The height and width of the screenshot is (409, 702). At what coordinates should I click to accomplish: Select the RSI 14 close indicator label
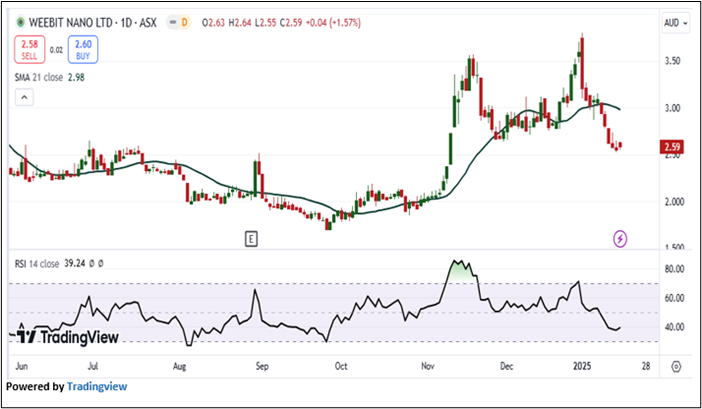[x=37, y=264]
